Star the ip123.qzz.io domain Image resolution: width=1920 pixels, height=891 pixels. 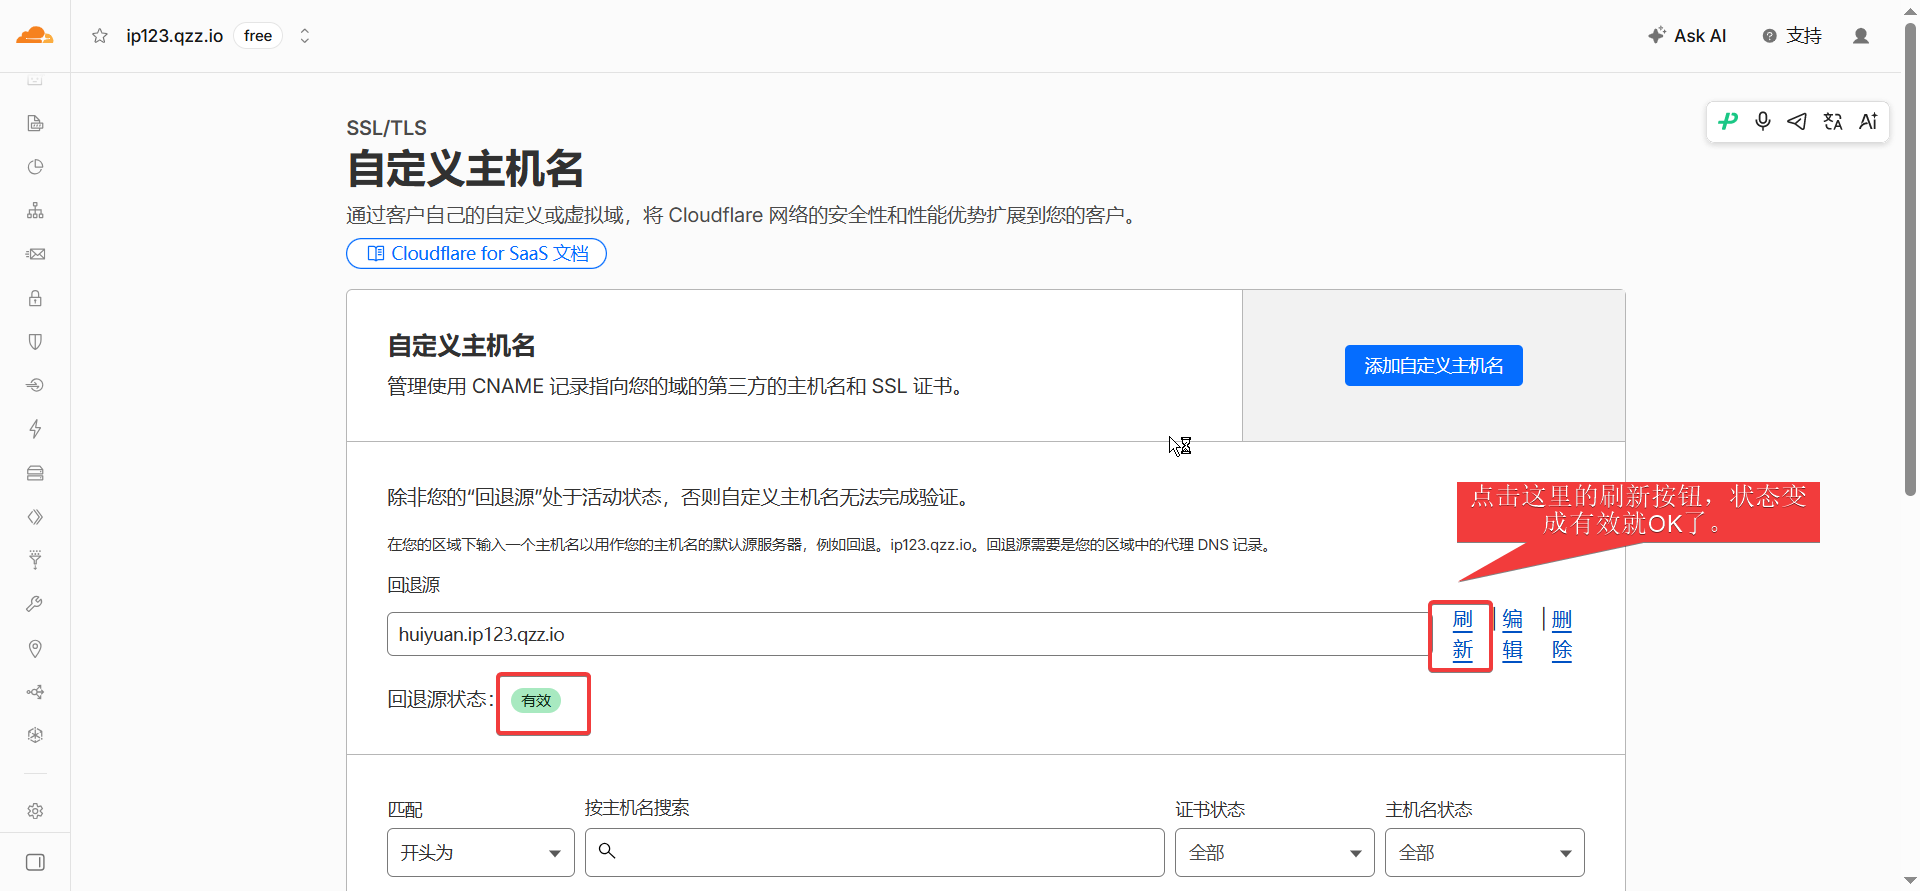click(x=100, y=36)
